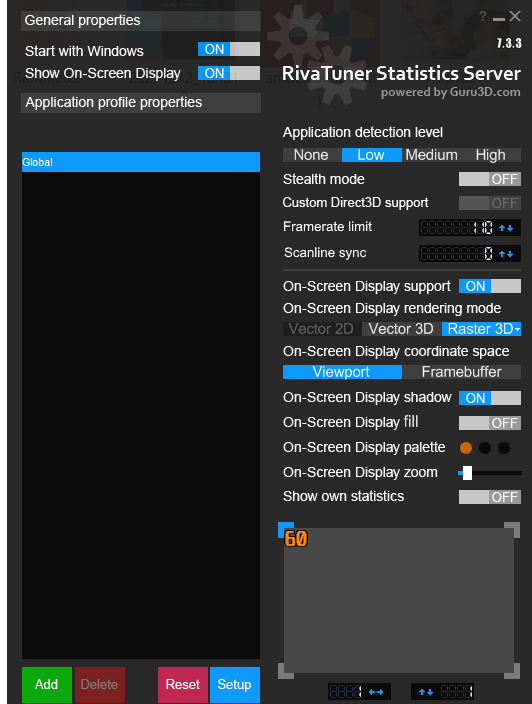Open the Setup button
532x704 pixels.
(235, 685)
